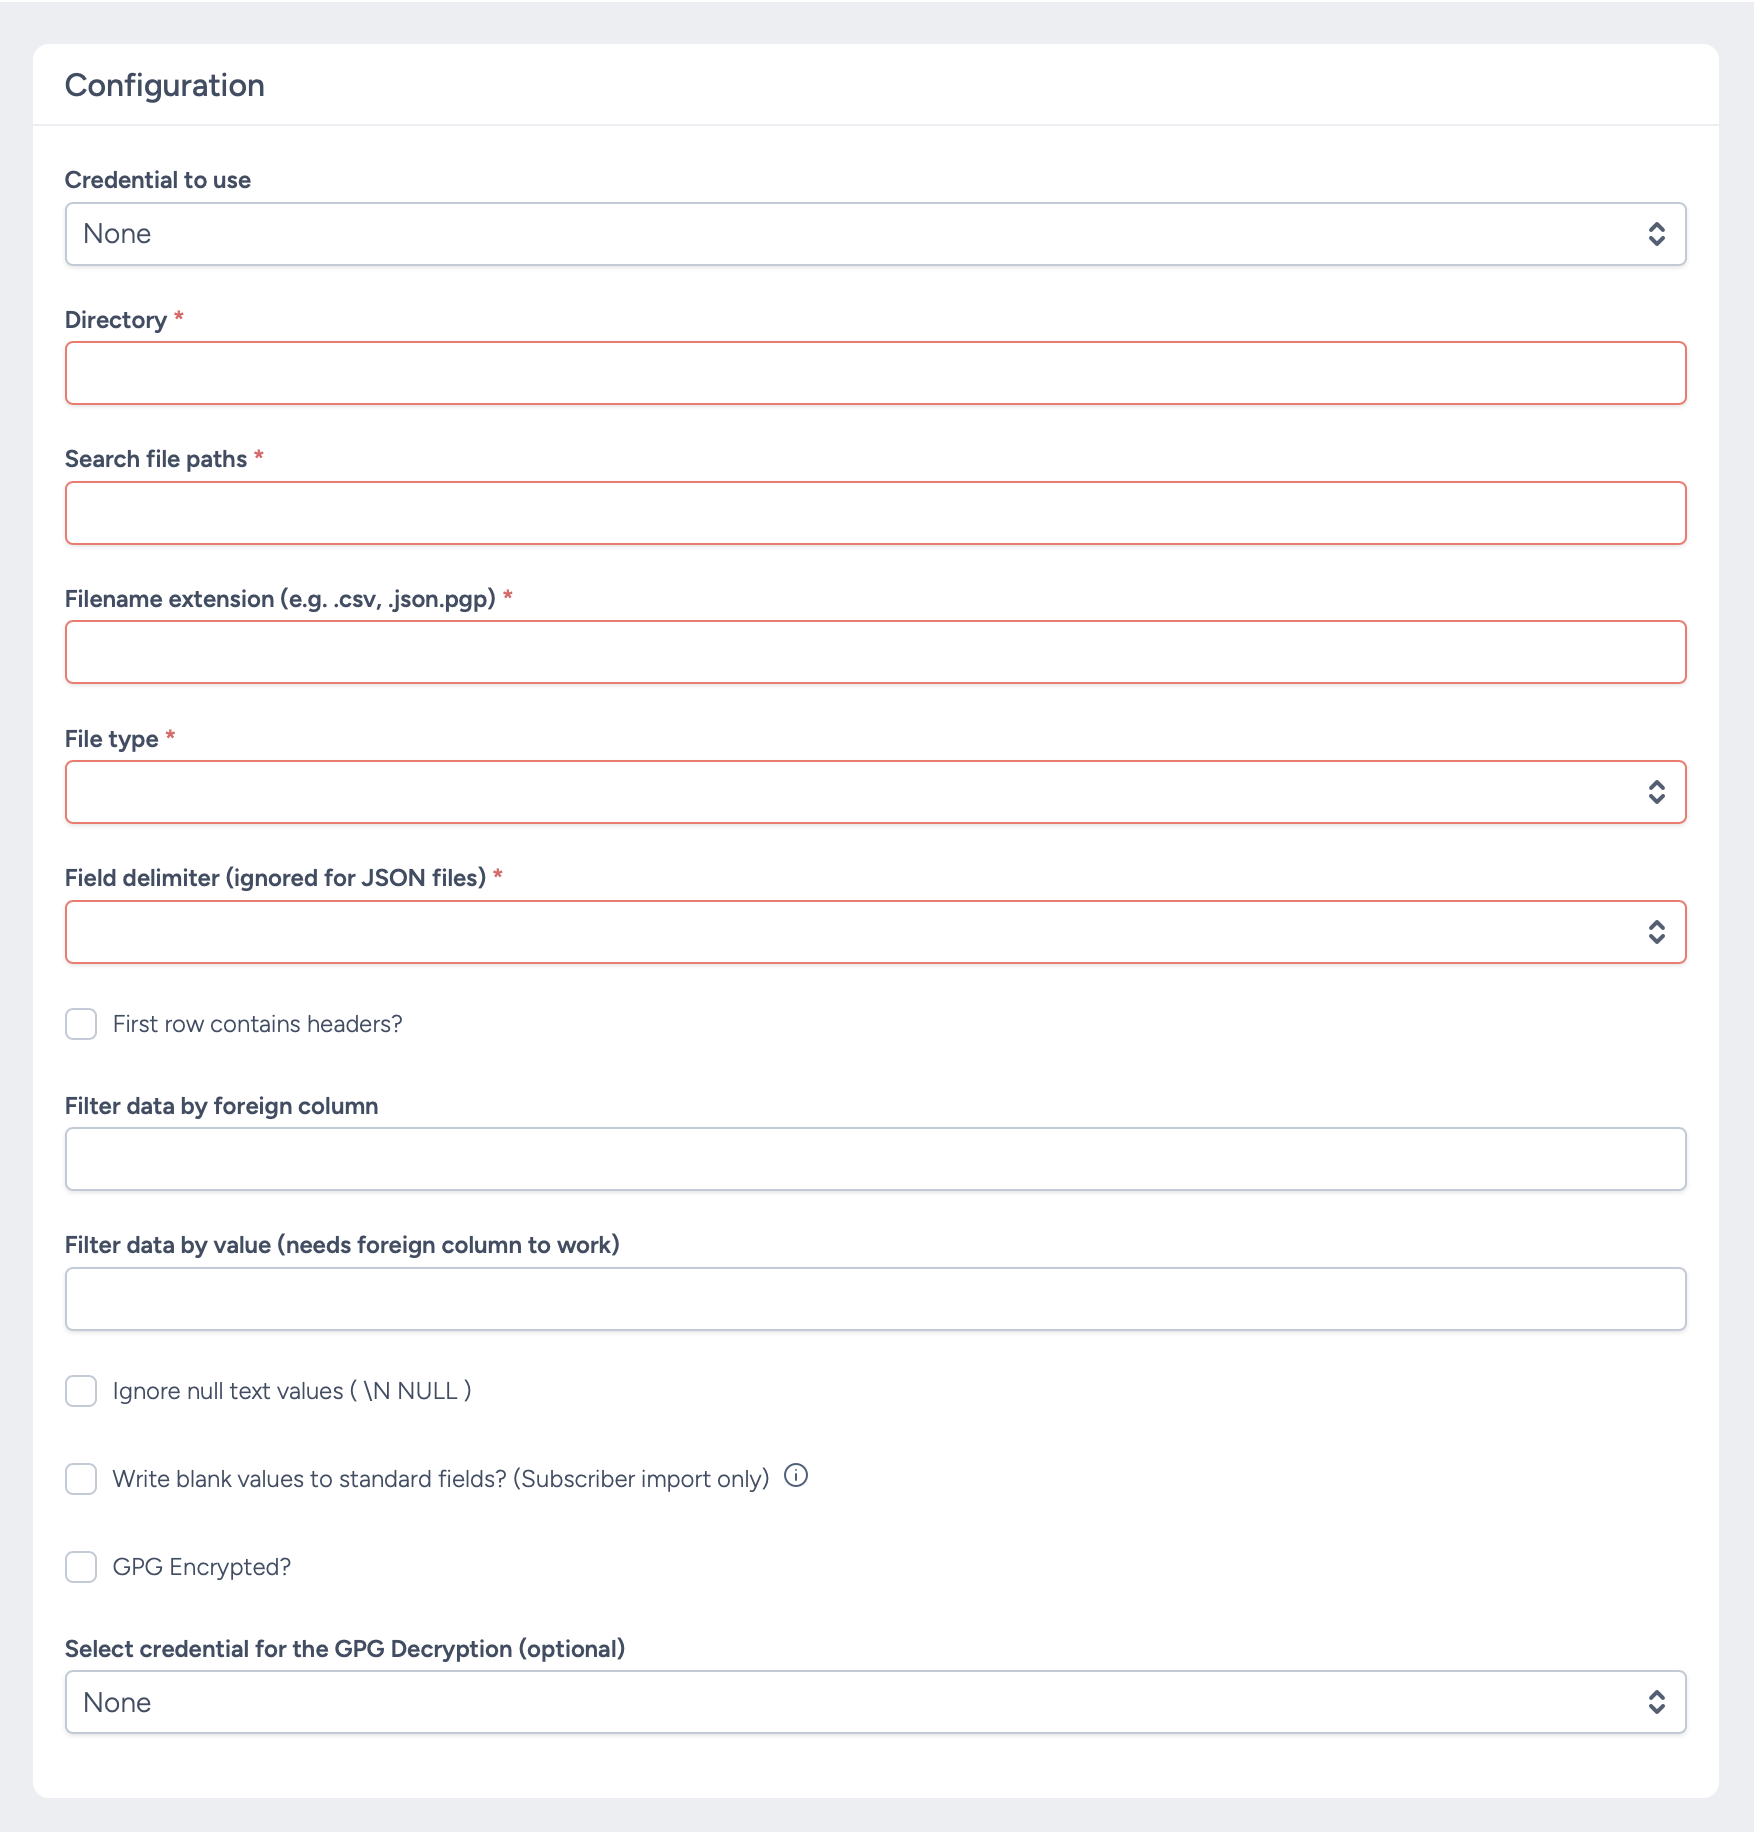Viewport: 1754px width, 1832px height.
Task: Click info icon beside Write blank values
Action: pyautogui.click(x=796, y=1476)
